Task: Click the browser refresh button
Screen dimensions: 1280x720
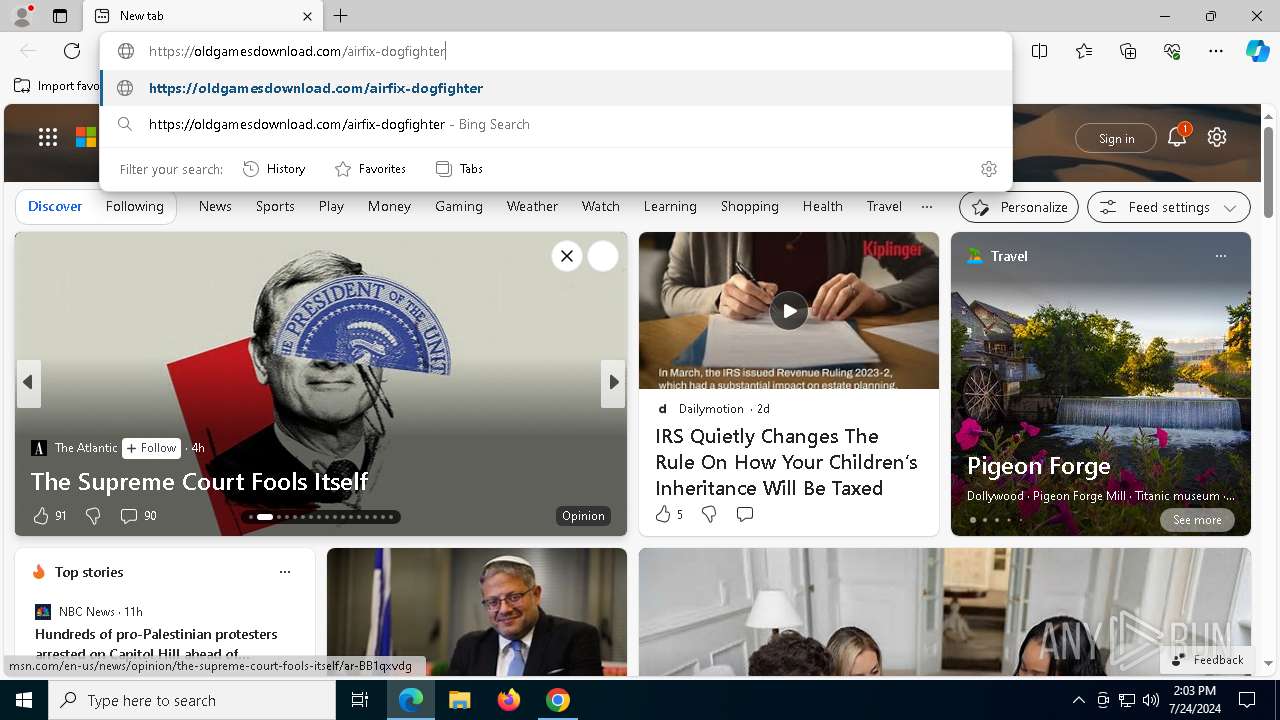Action: [72, 51]
